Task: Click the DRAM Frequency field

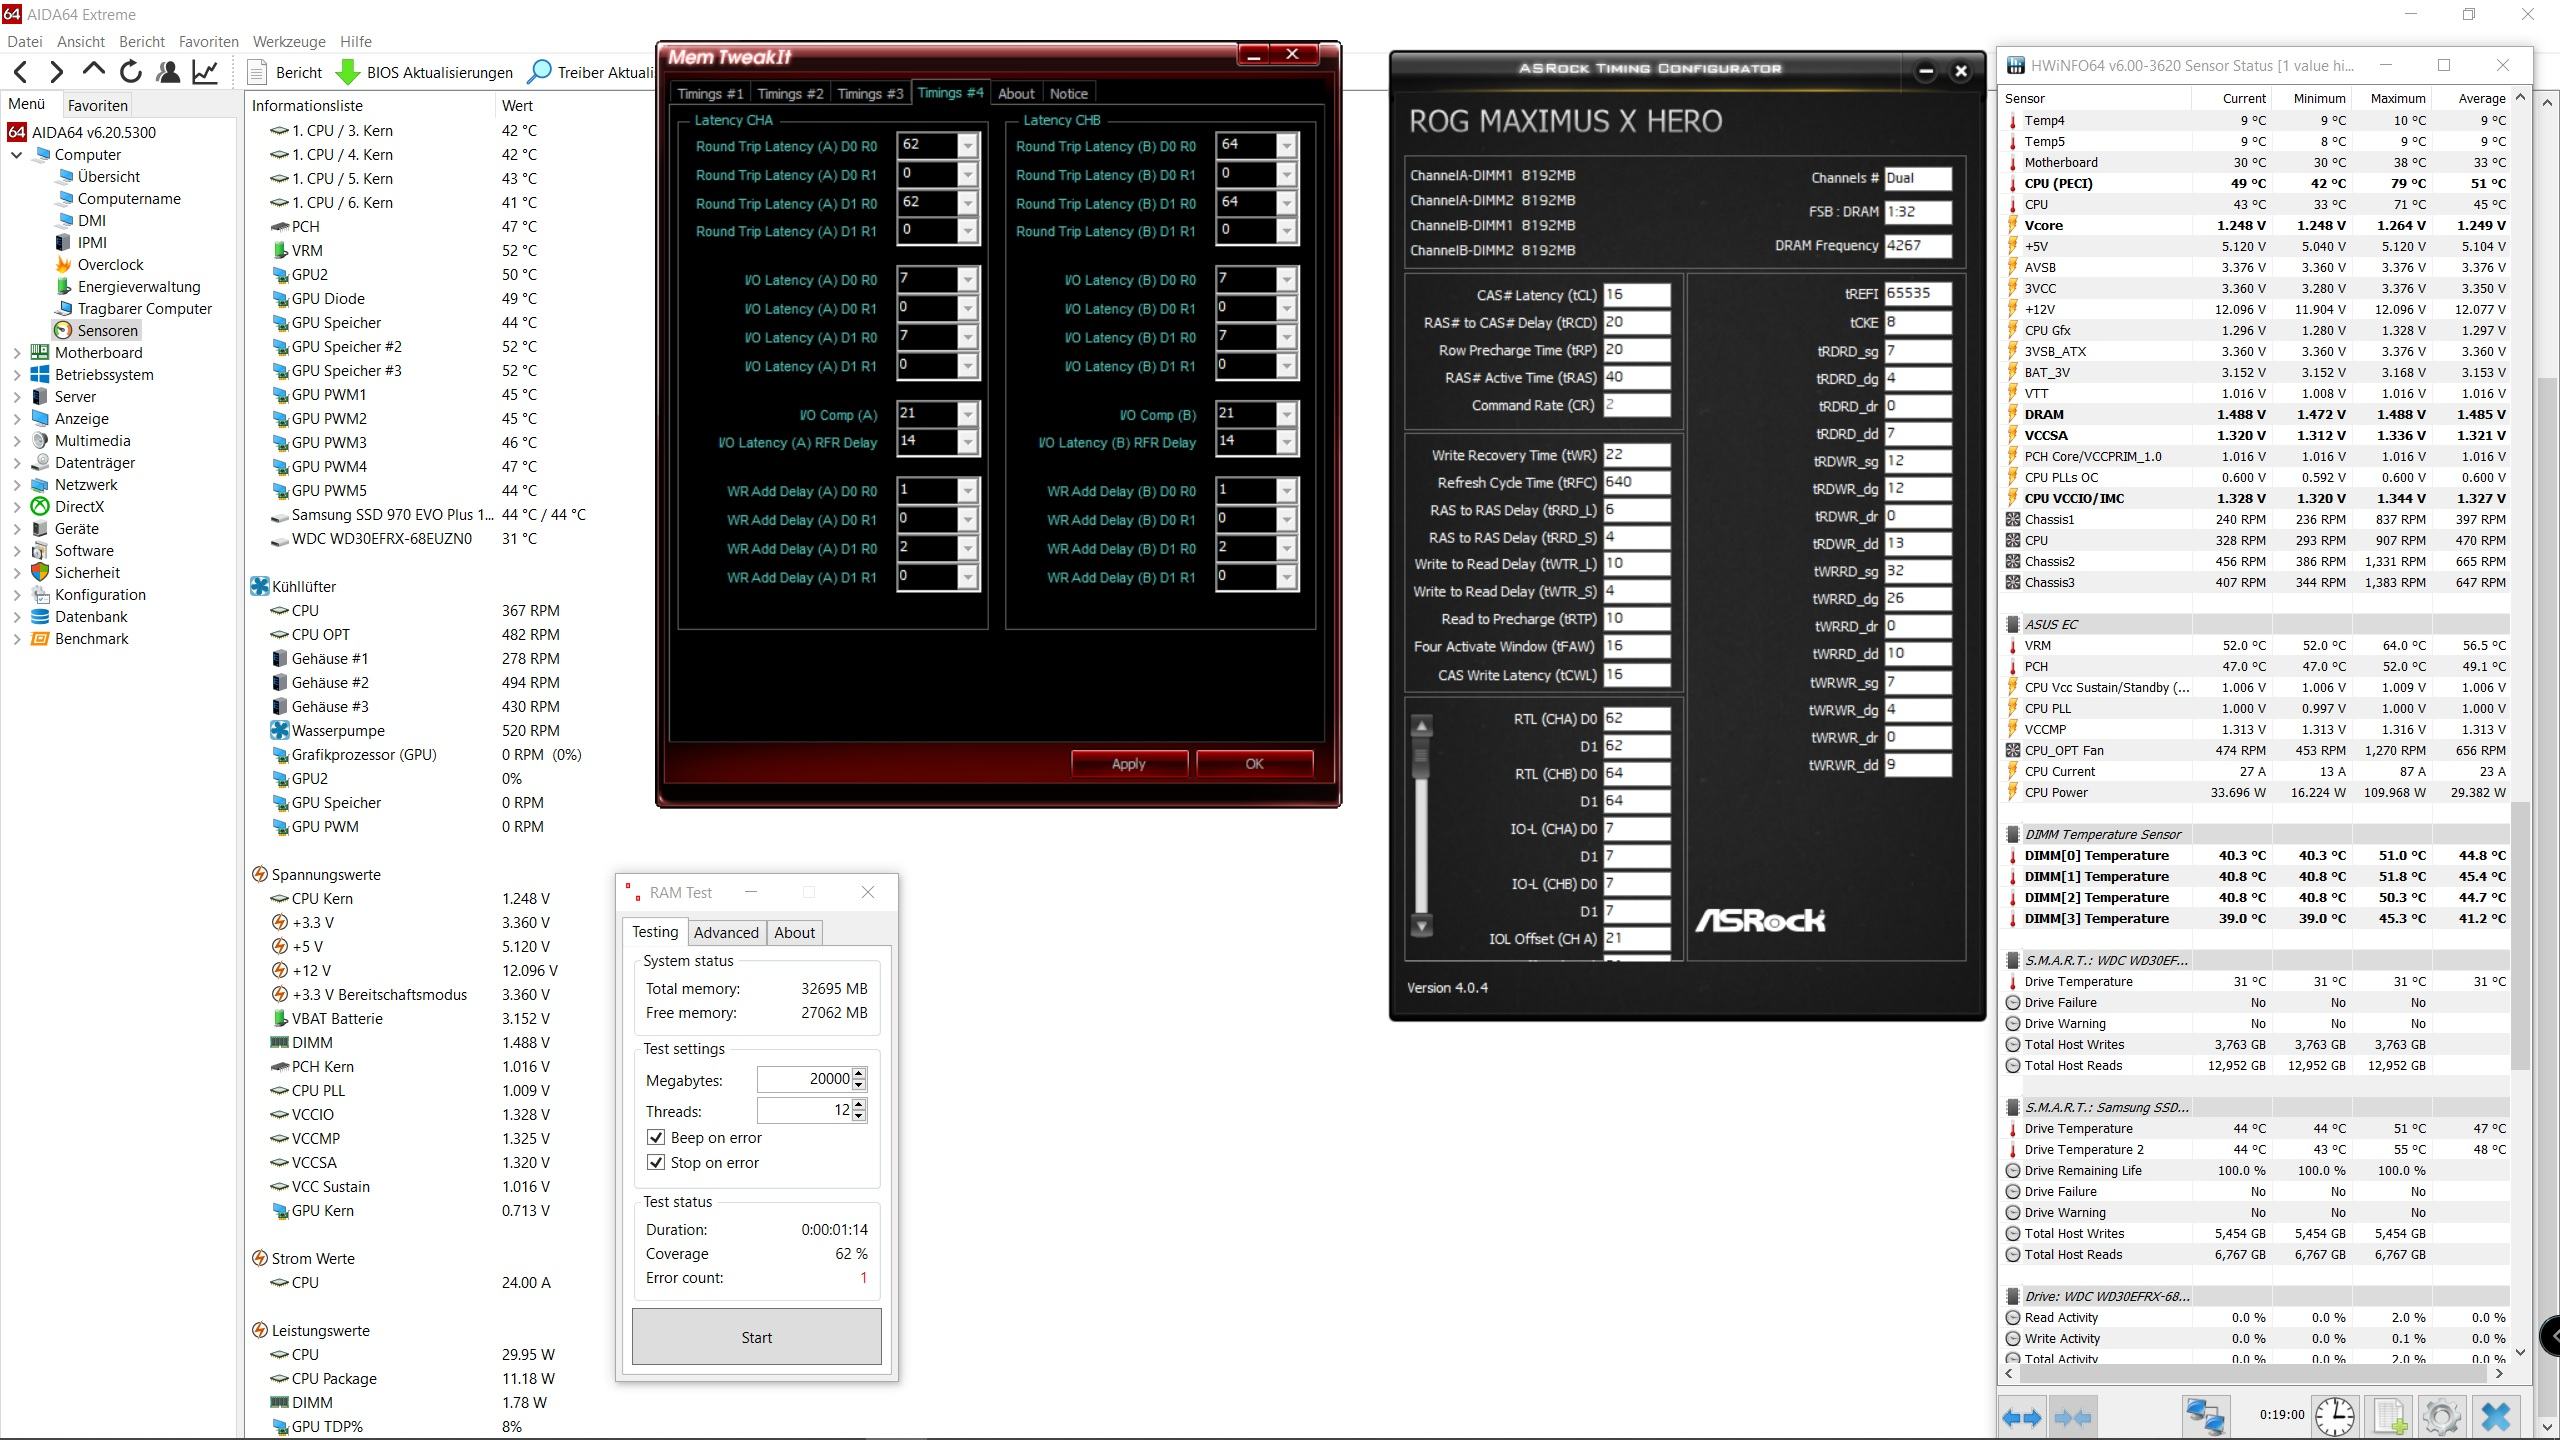Action: point(1917,245)
